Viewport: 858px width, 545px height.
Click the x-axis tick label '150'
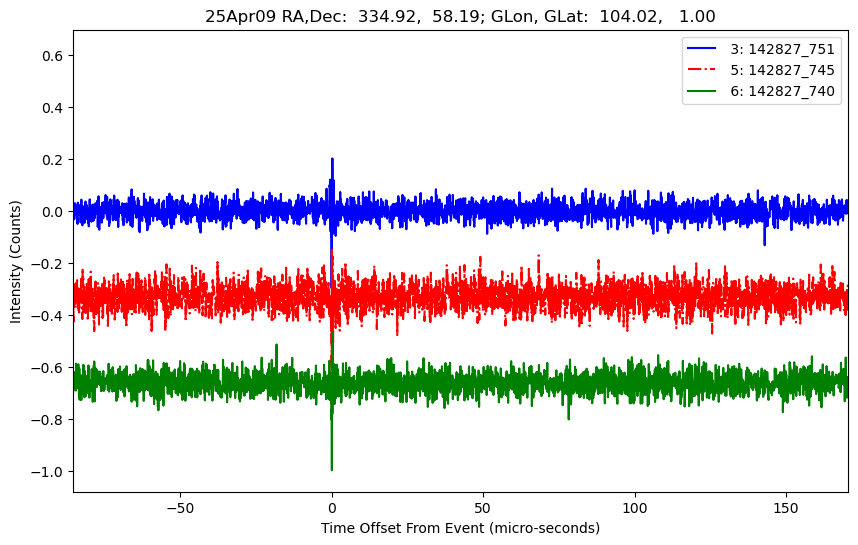pos(786,508)
